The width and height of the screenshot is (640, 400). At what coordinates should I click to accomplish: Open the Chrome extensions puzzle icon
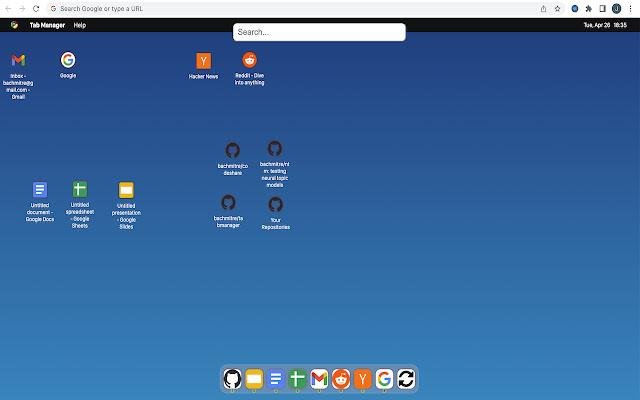(589, 9)
